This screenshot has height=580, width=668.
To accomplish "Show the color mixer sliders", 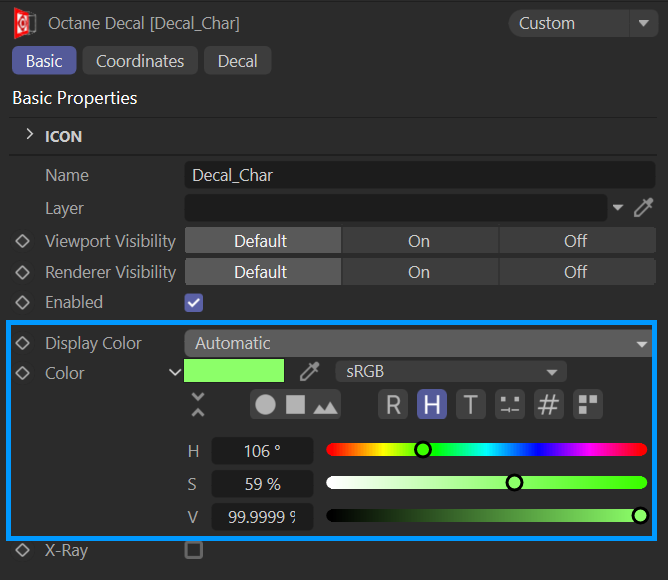I will (510, 404).
